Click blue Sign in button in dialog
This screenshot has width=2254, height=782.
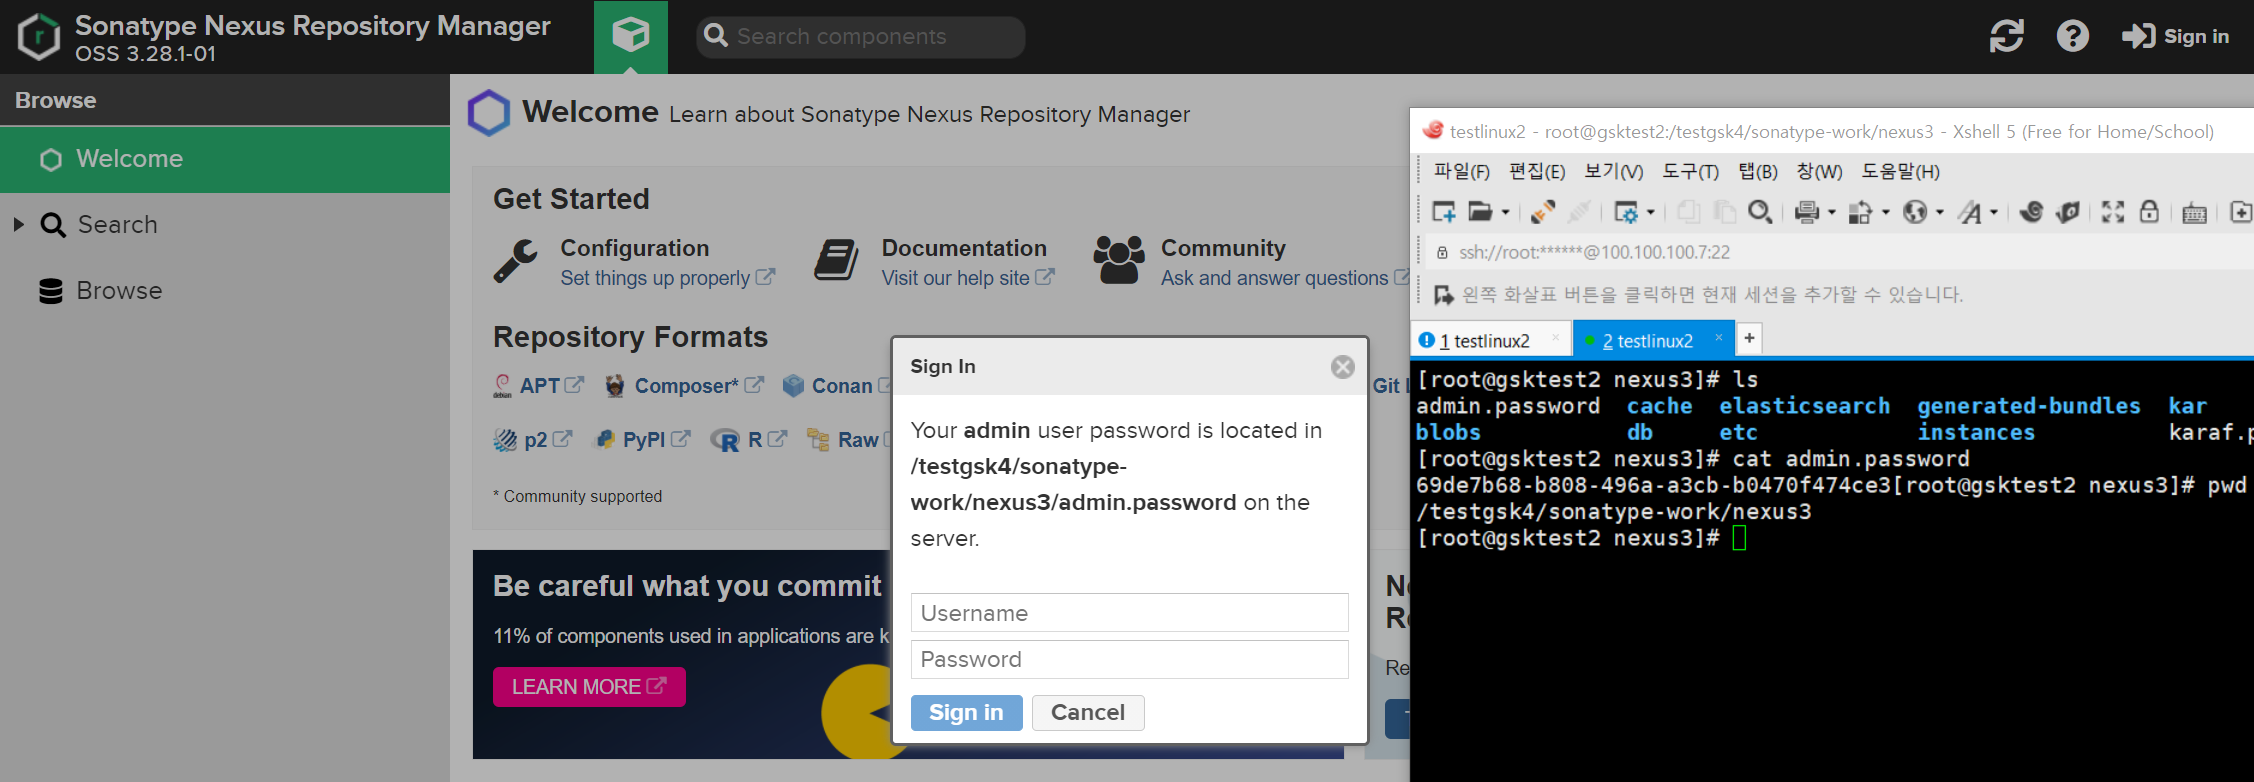click(966, 712)
